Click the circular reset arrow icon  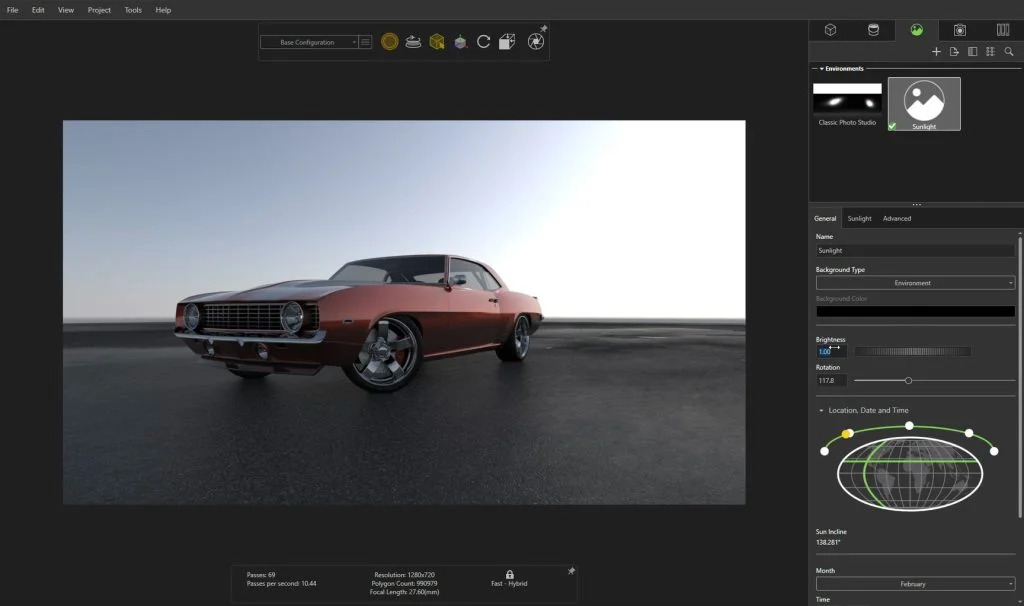(x=483, y=42)
